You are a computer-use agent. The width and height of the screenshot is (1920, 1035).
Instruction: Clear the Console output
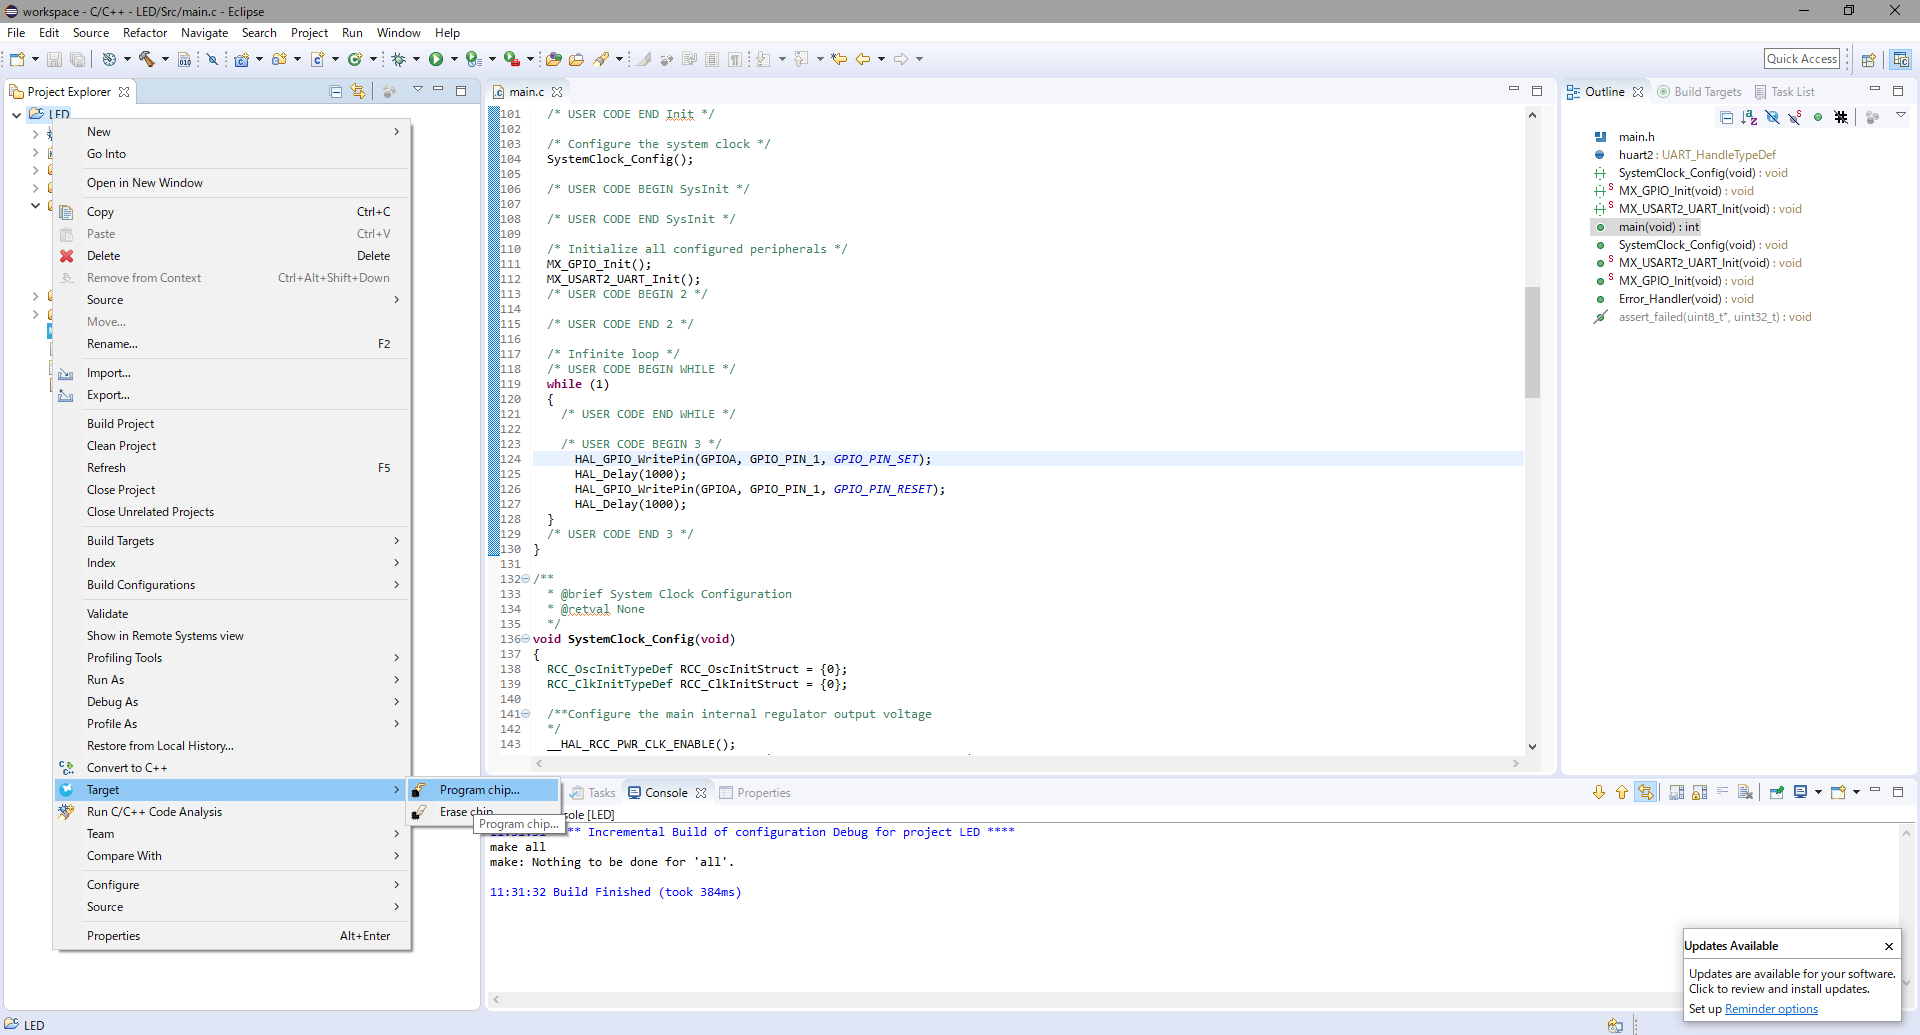click(1746, 791)
